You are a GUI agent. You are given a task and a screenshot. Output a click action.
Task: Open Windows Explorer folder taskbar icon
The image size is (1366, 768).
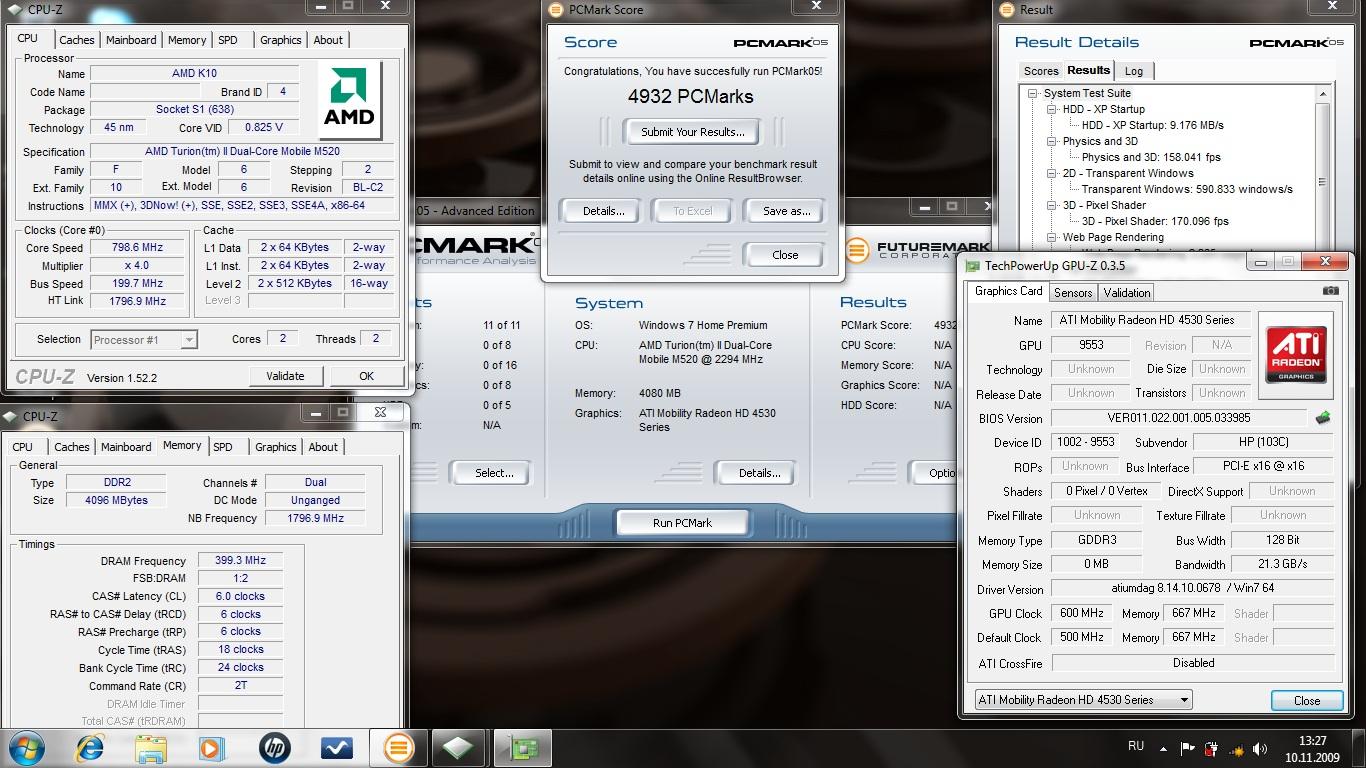tap(151, 747)
